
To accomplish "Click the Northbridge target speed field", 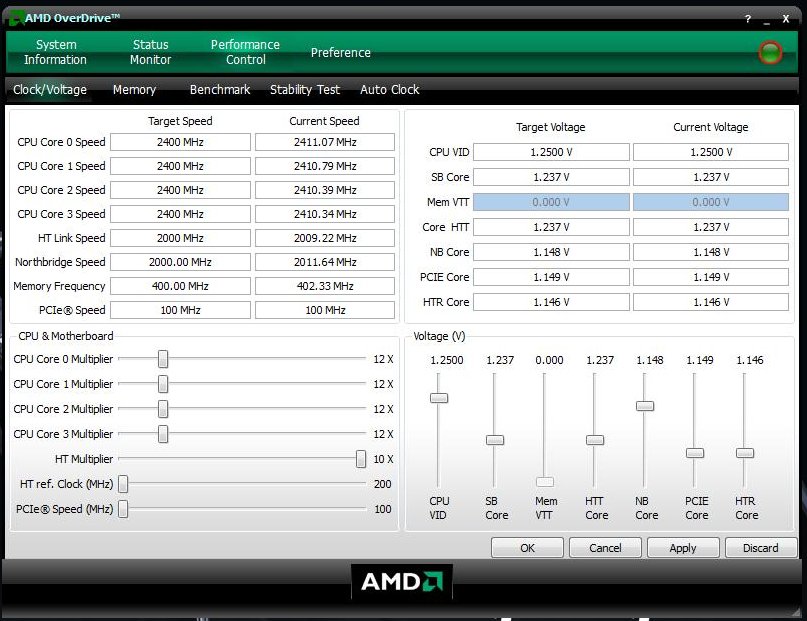I will (180, 262).
